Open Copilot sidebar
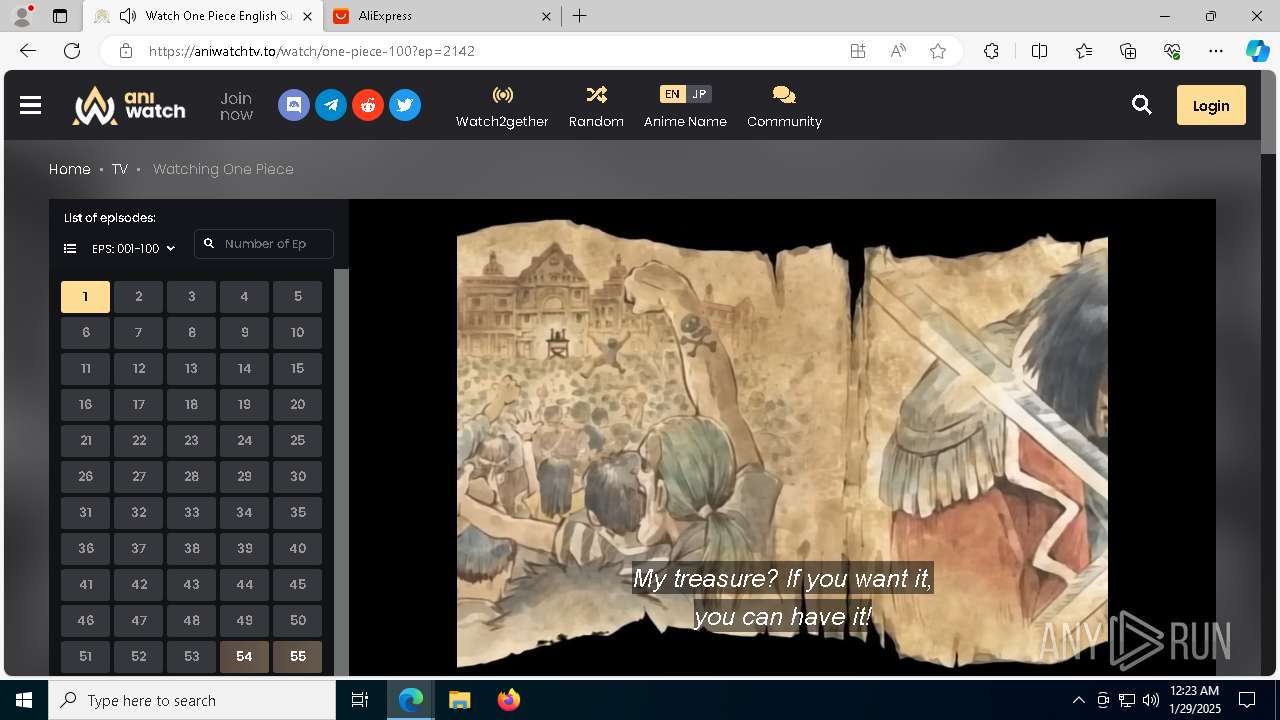This screenshot has height=720, width=1280. coord(1257,51)
